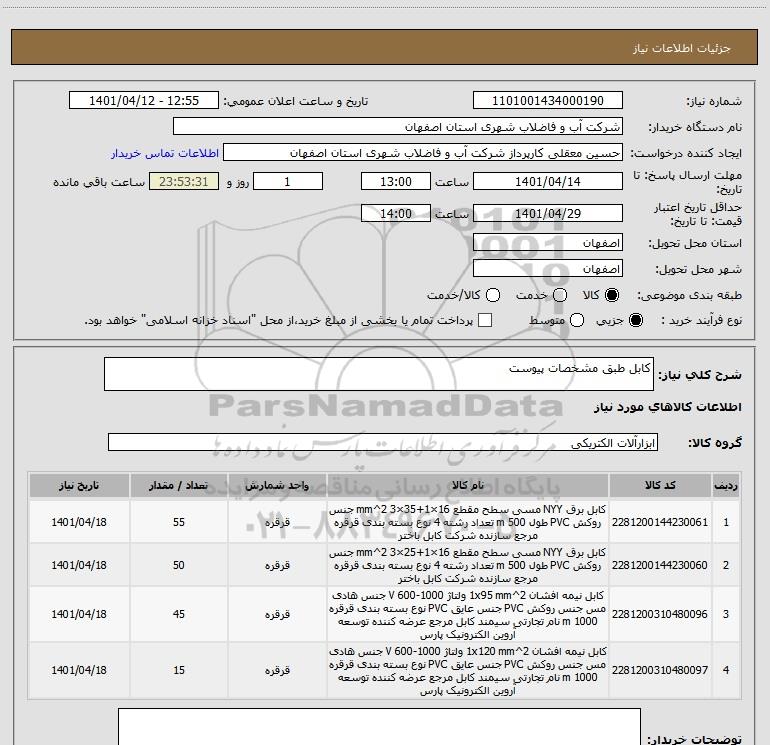Click the کد کالا column header
Viewport: 770px width, 745px height.
(660, 486)
